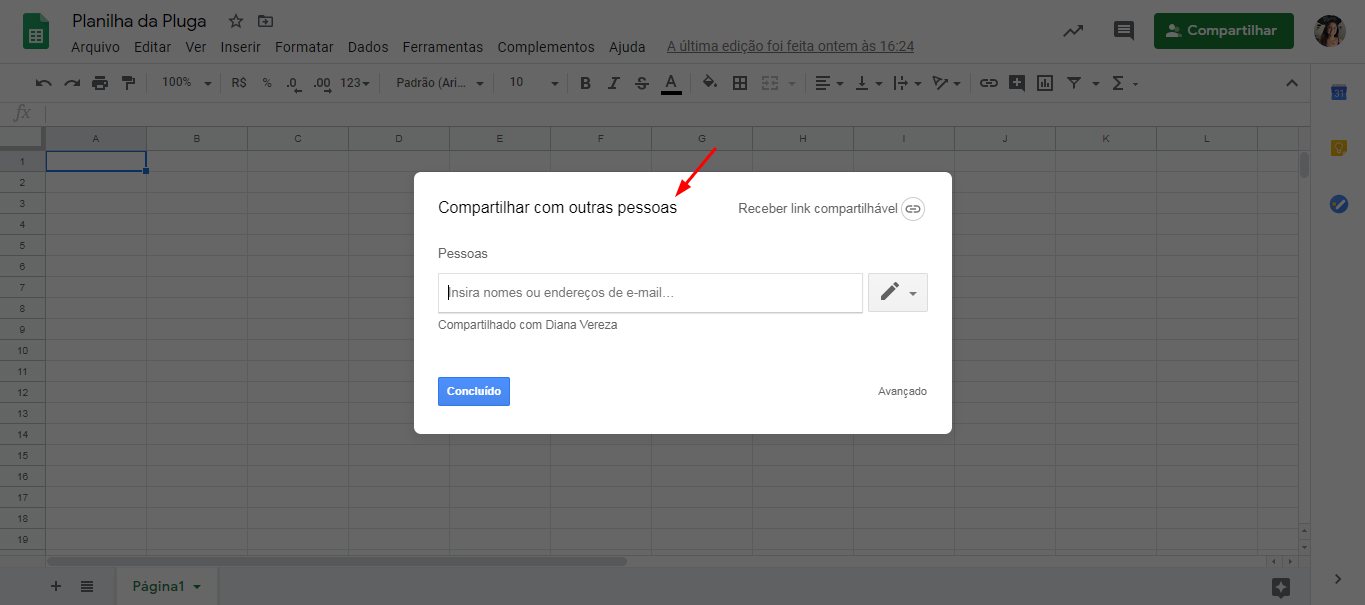Open Google Keep in side panel
This screenshot has height=605, width=1365.
point(1338,148)
